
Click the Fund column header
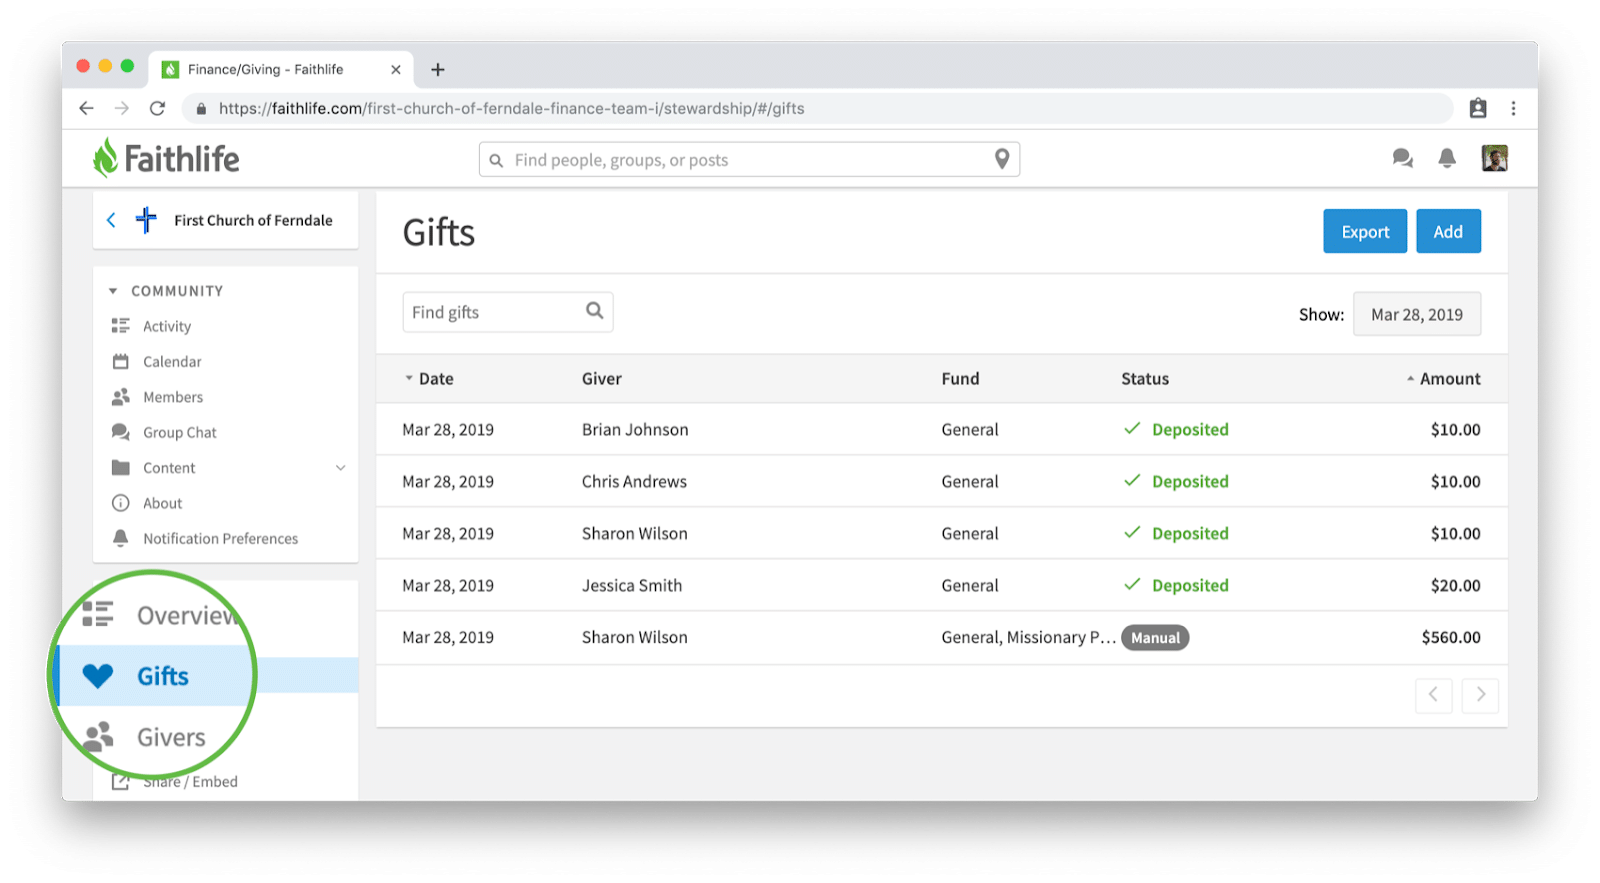(x=960, y=379)
